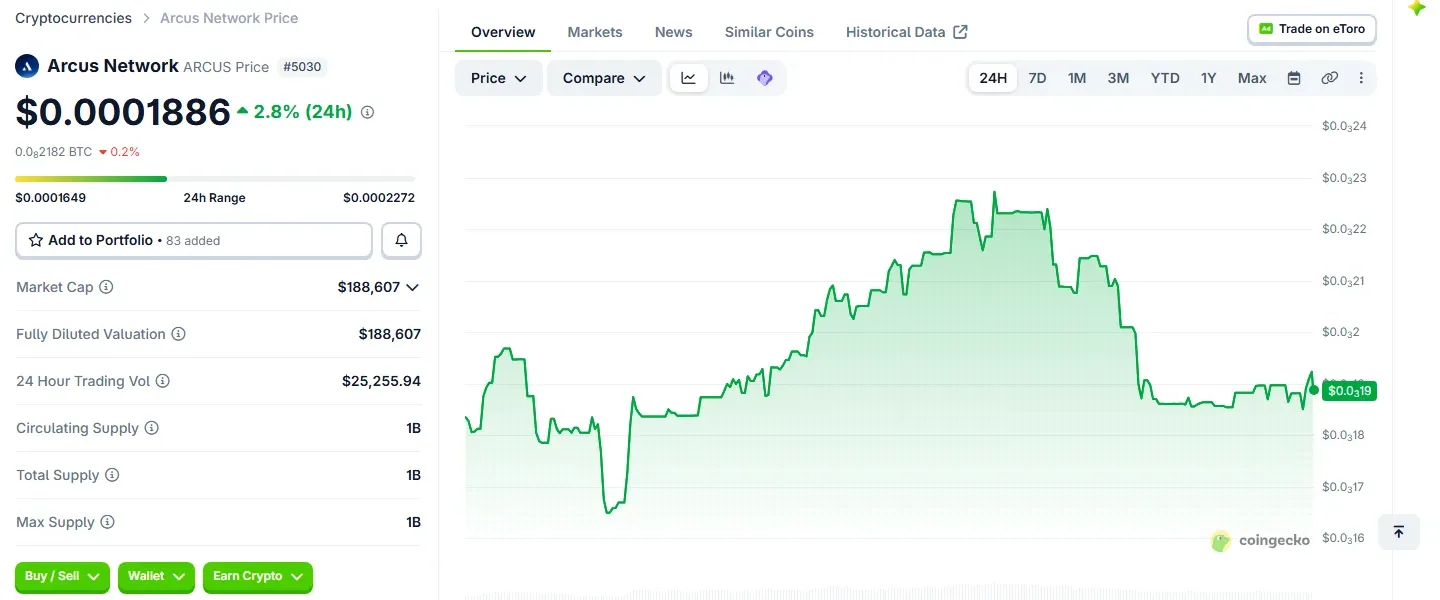Click the sparkle icon in top-right corner
Viewport: 1440px width, 600px height.
tap(1417, 7)
